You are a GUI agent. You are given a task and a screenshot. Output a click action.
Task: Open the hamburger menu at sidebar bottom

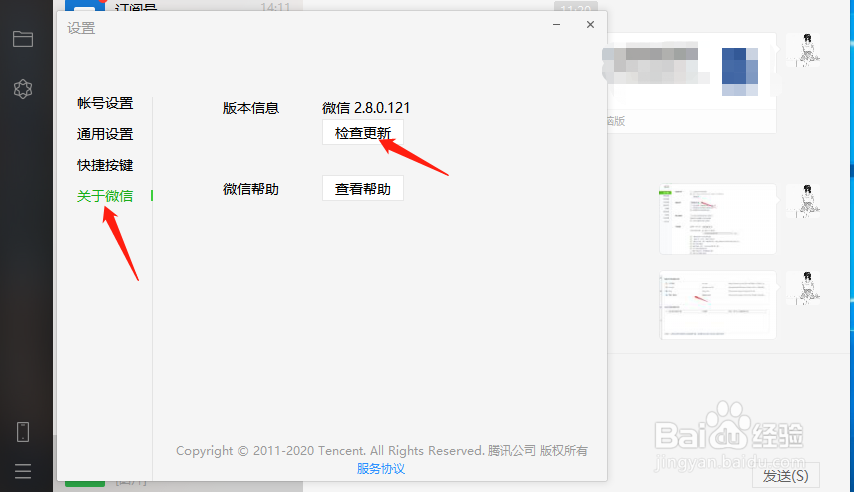[x=23, y=471]
